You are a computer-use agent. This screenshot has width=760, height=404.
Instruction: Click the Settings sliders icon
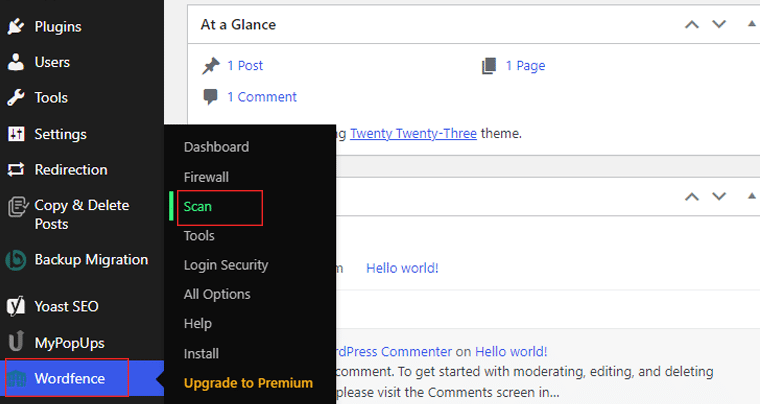point(16,134)
